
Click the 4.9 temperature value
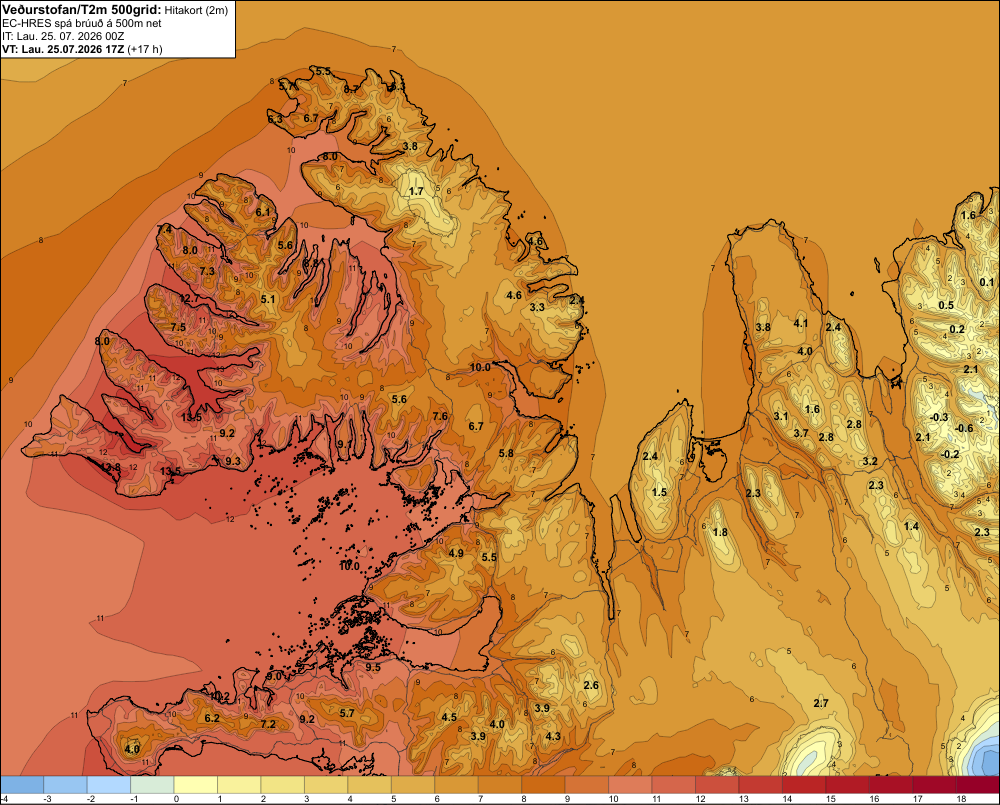[x=456, y=553]
